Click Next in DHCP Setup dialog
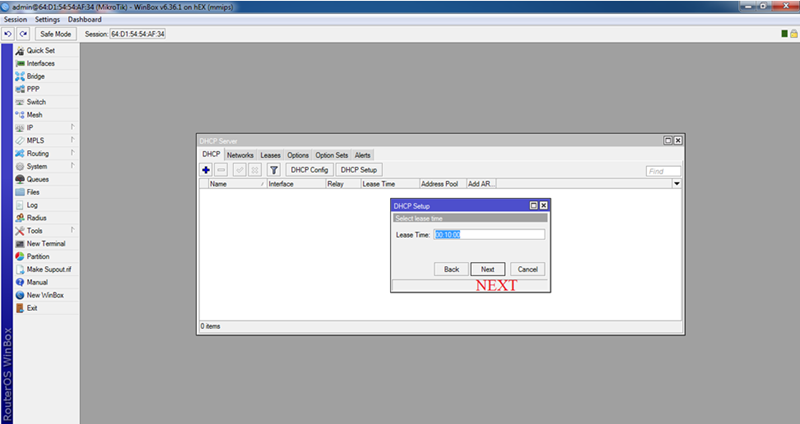Image resolution: width=800 pixels, height=424 pixels. [x=487, y=269]
